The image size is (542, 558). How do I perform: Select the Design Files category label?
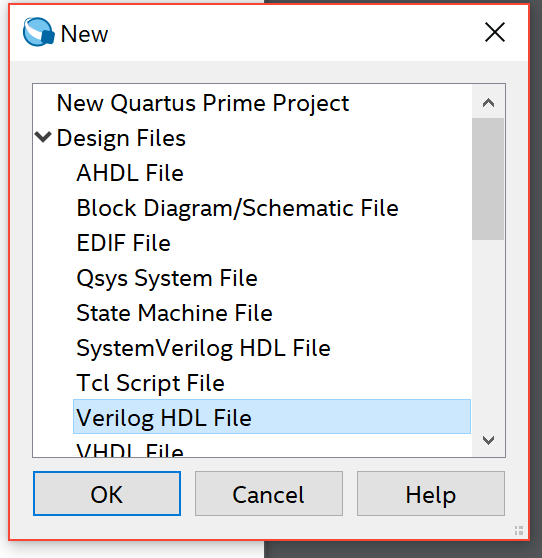coord(121,138)
